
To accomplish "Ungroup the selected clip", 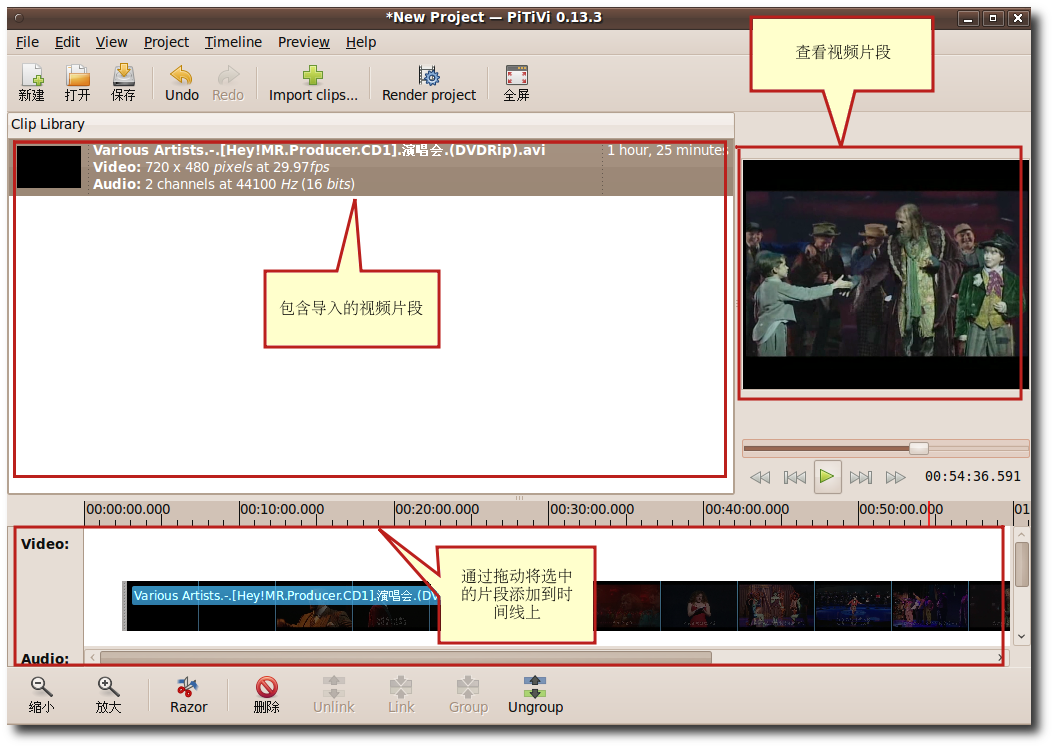I will click(535, 695).
